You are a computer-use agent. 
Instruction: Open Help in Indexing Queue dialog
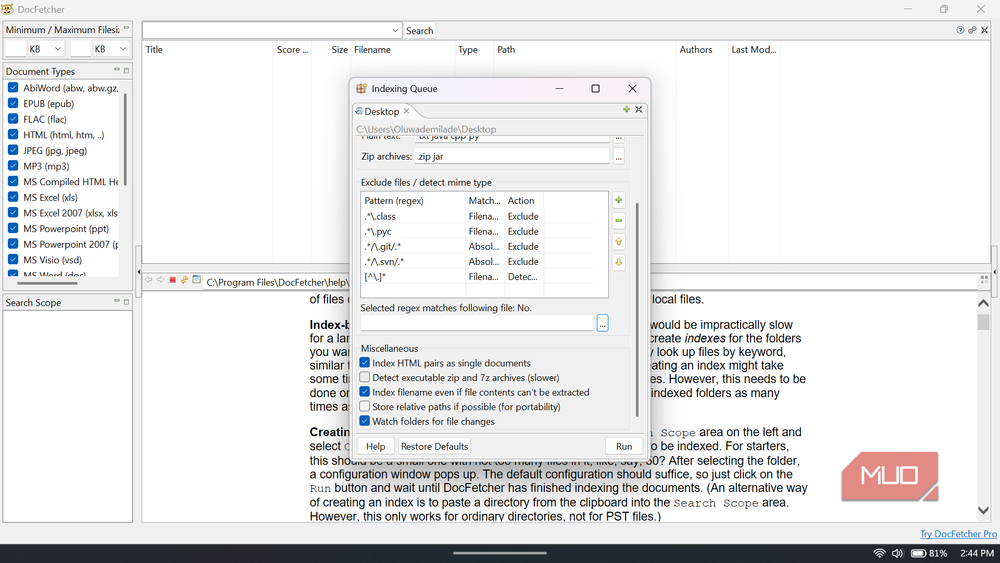point(376,446)
